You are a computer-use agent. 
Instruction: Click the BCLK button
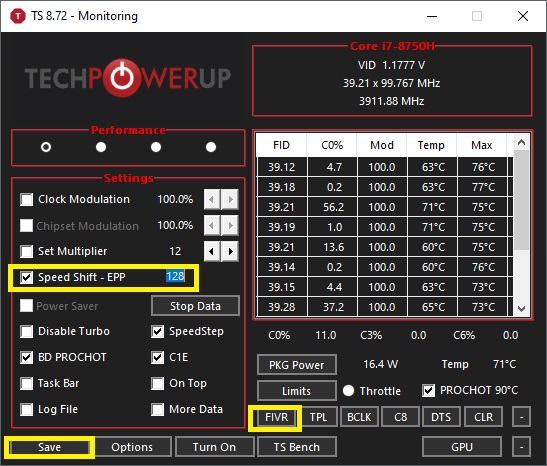359,417
